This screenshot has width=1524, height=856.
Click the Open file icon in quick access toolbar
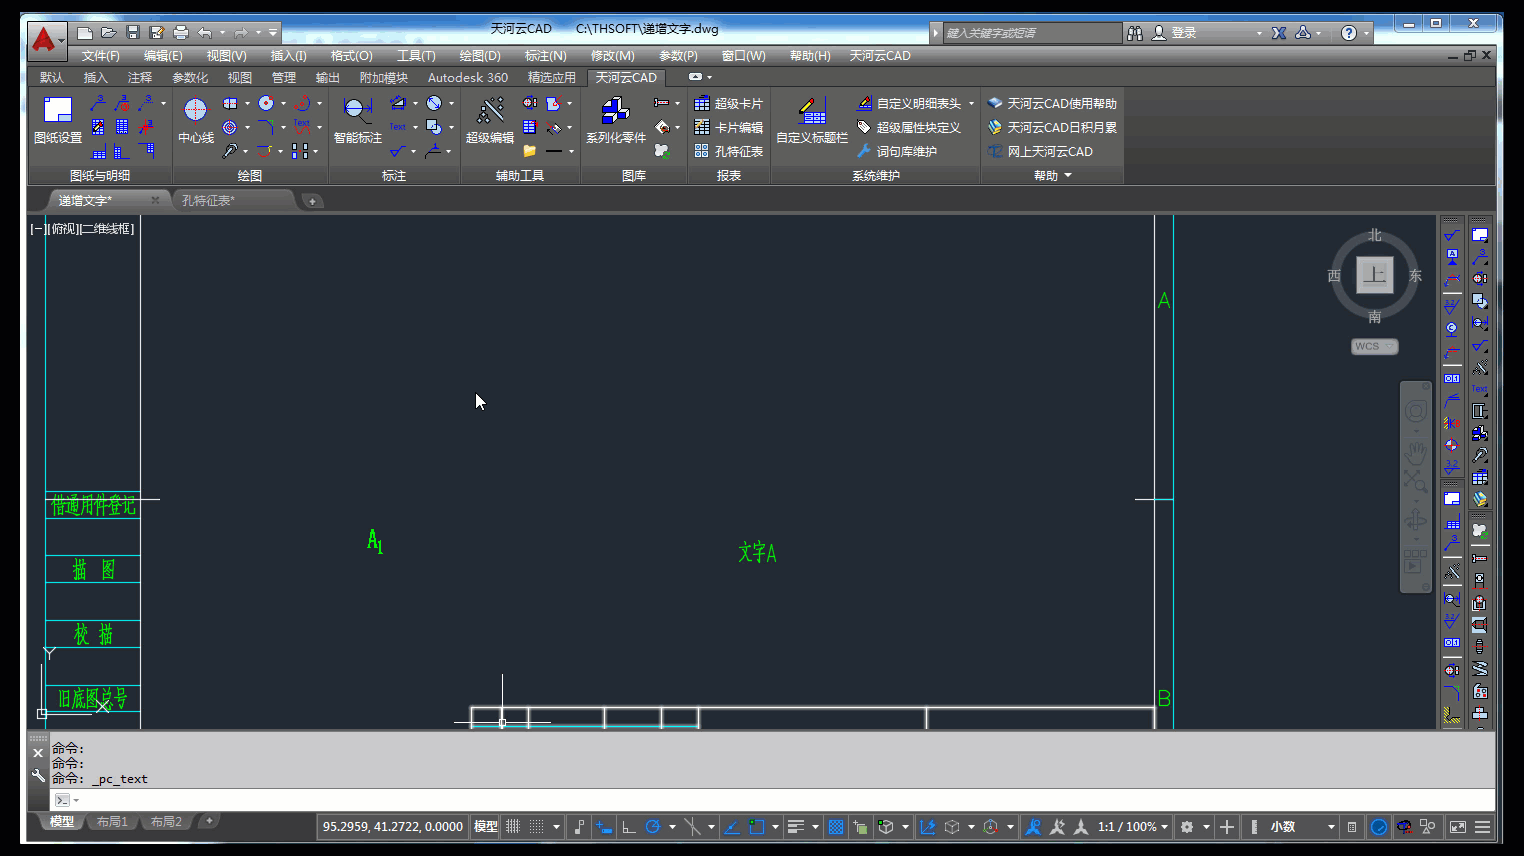click(x=109, y=33)
